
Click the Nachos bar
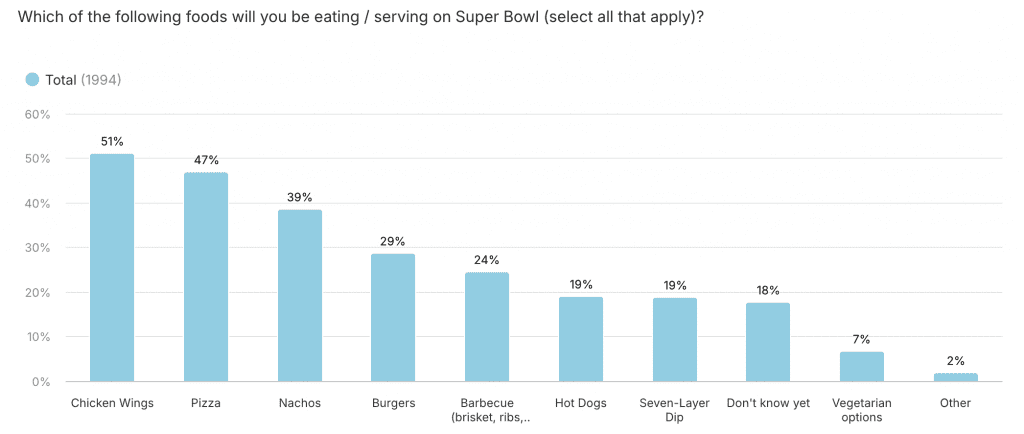click(x=299, y=295)
